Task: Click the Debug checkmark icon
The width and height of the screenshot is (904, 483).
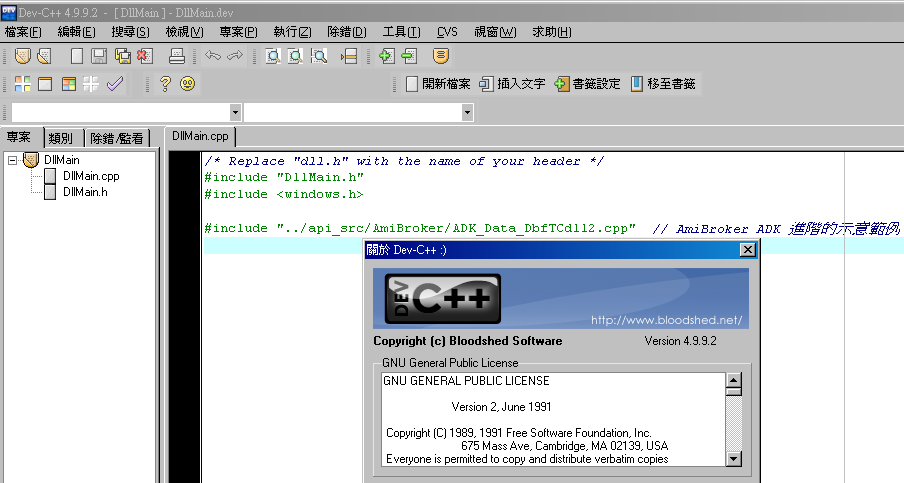Action: pos(115,84)
